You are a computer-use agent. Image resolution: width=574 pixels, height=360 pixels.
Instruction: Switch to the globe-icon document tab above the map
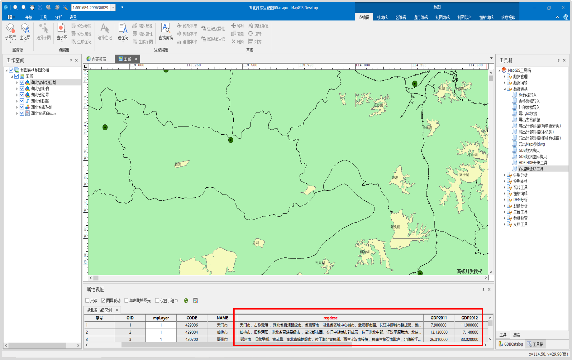tap(97, 59)
